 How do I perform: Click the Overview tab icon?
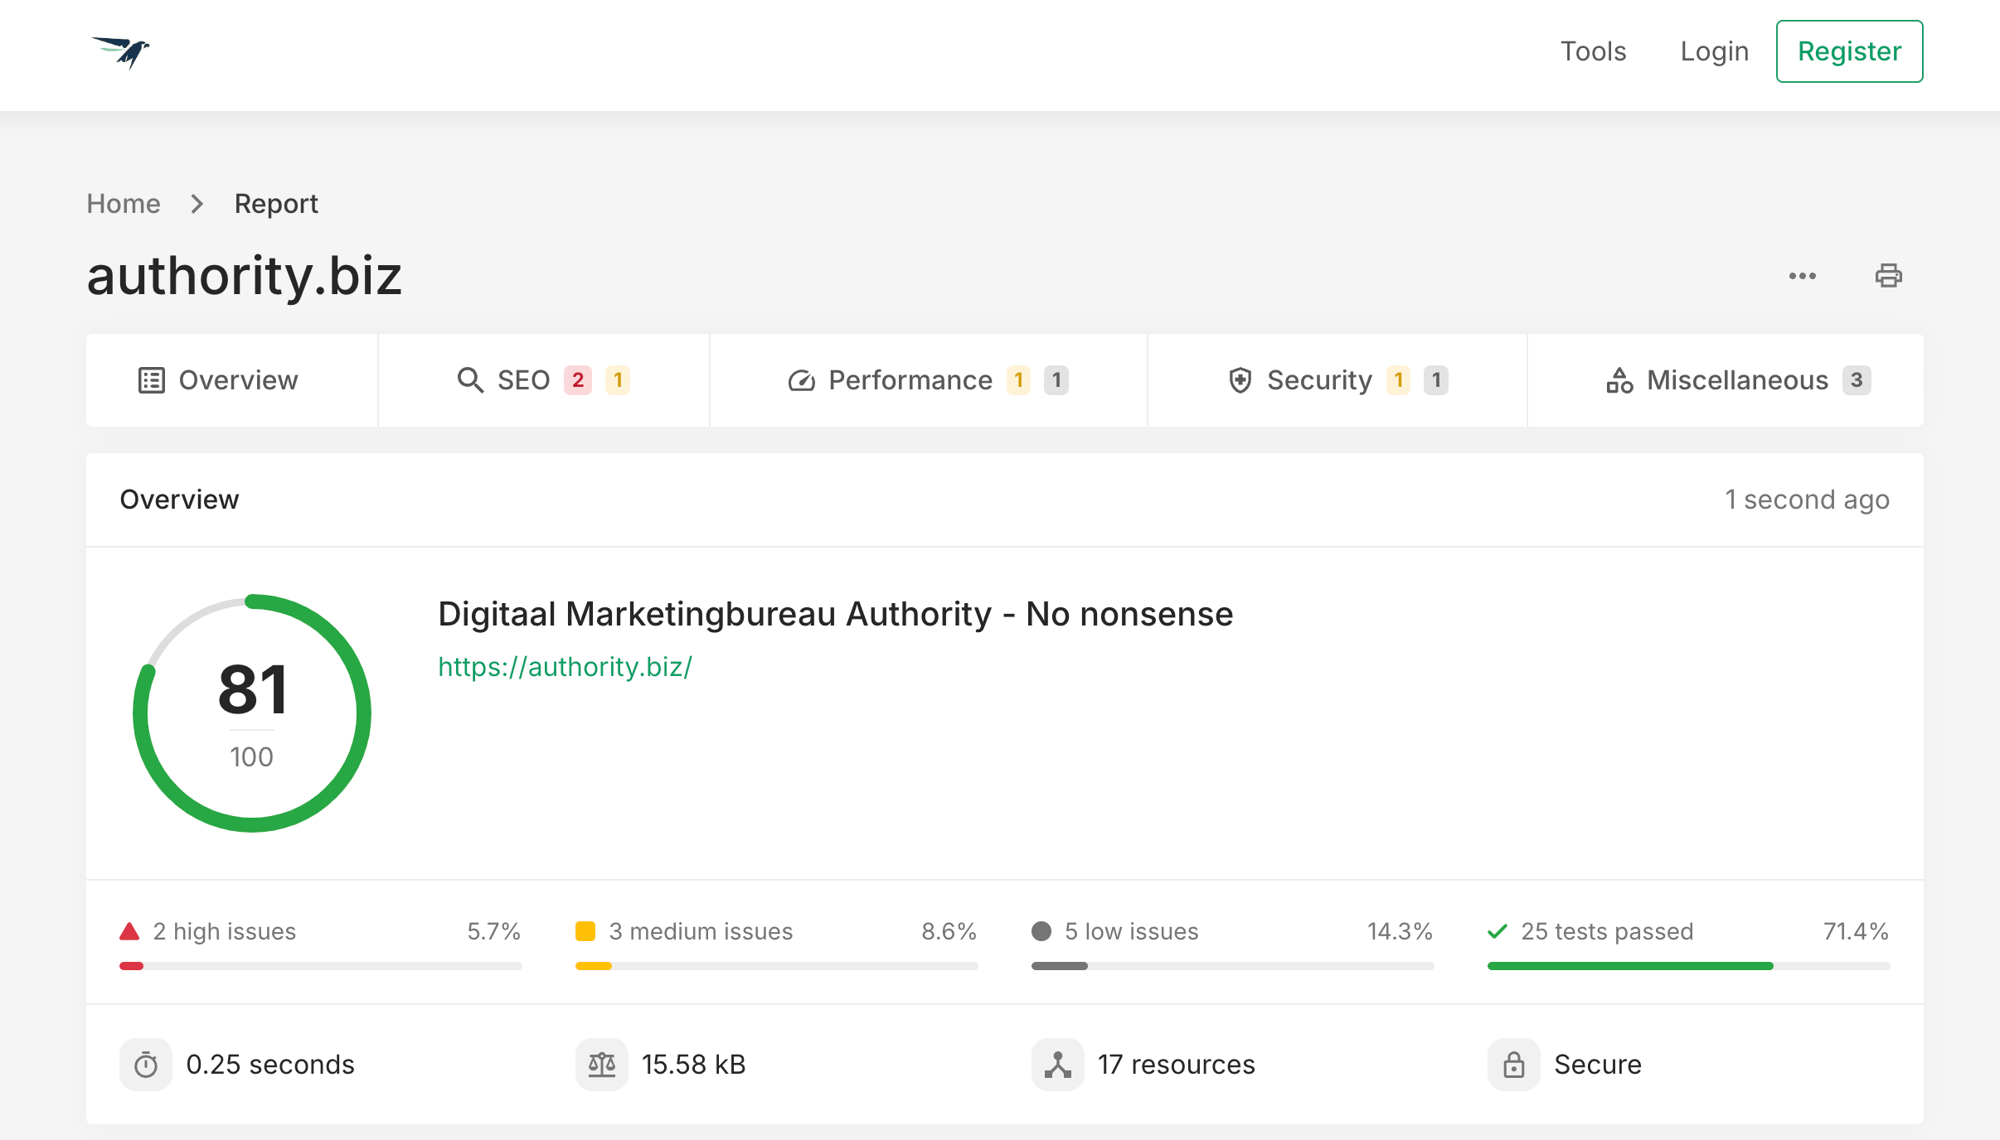click(152, 380)
